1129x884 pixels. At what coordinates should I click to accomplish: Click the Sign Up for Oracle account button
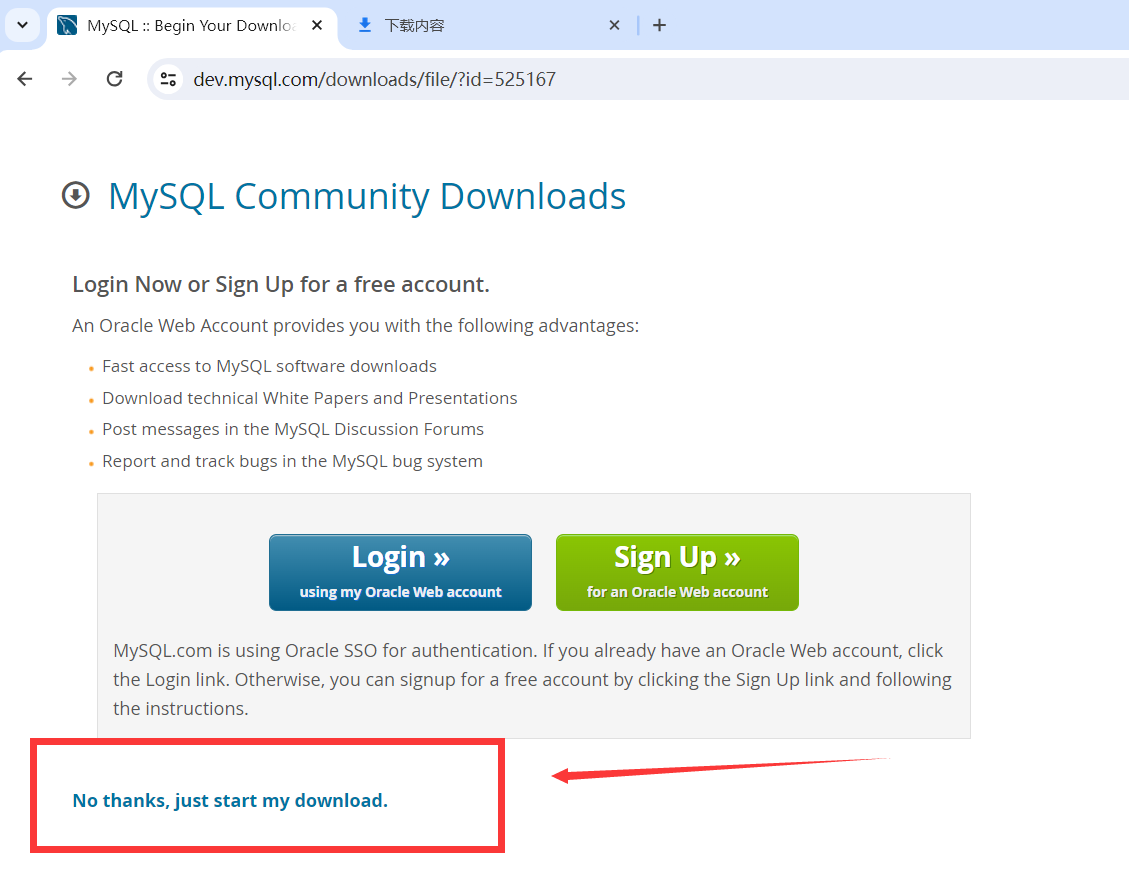click(x=677, y=572)
